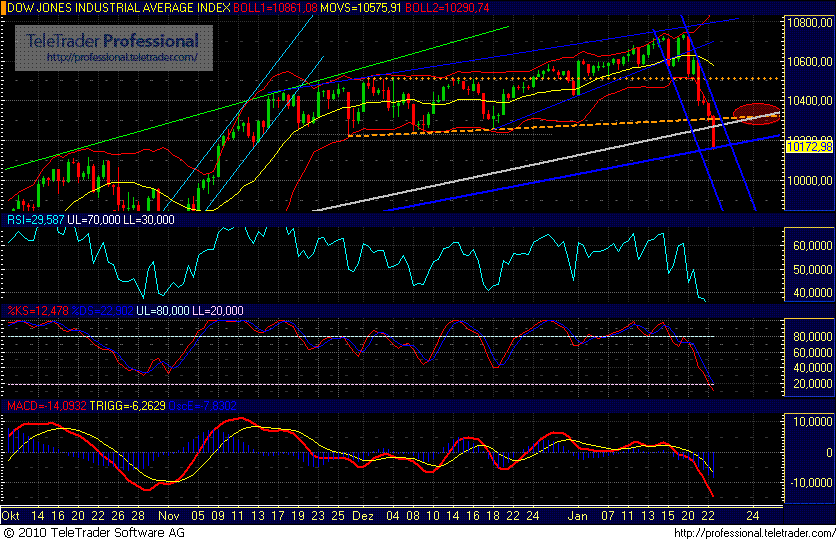Click the 10000,00 price axis label
Image resolution: width=836 pixels, height=542 pixels.
point(809,181)
